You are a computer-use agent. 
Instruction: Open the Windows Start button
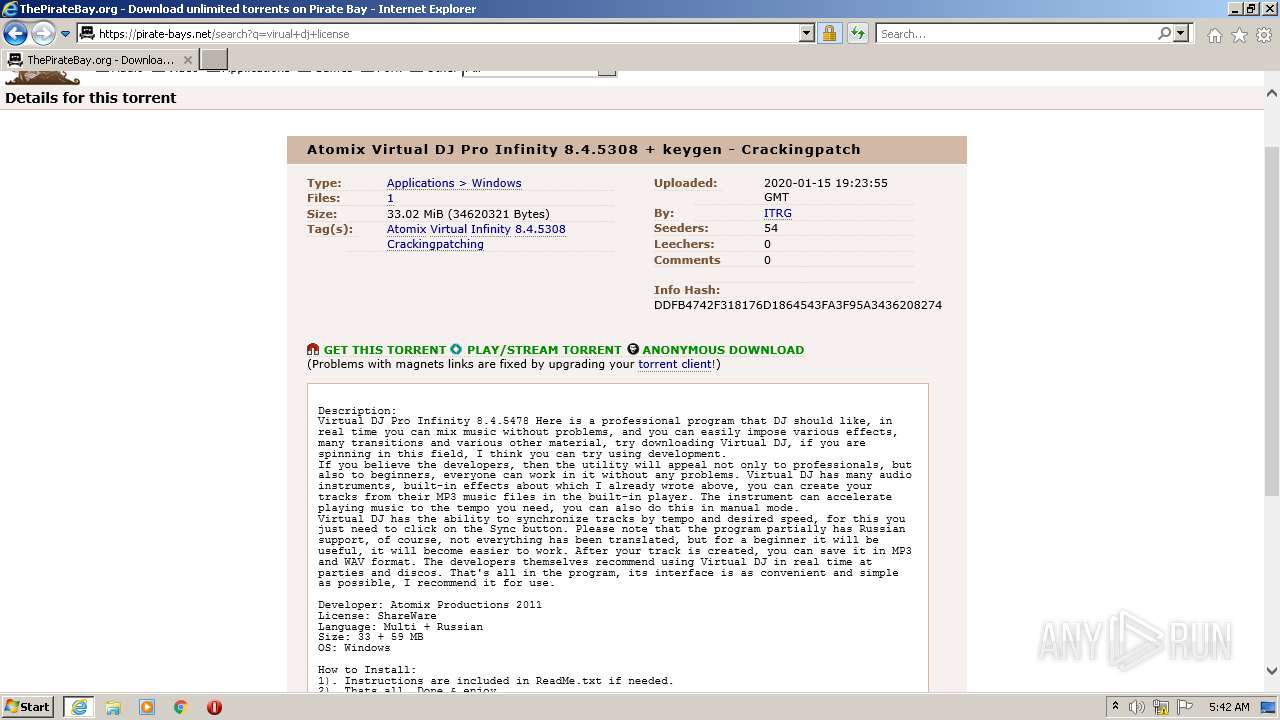(28, 706)
